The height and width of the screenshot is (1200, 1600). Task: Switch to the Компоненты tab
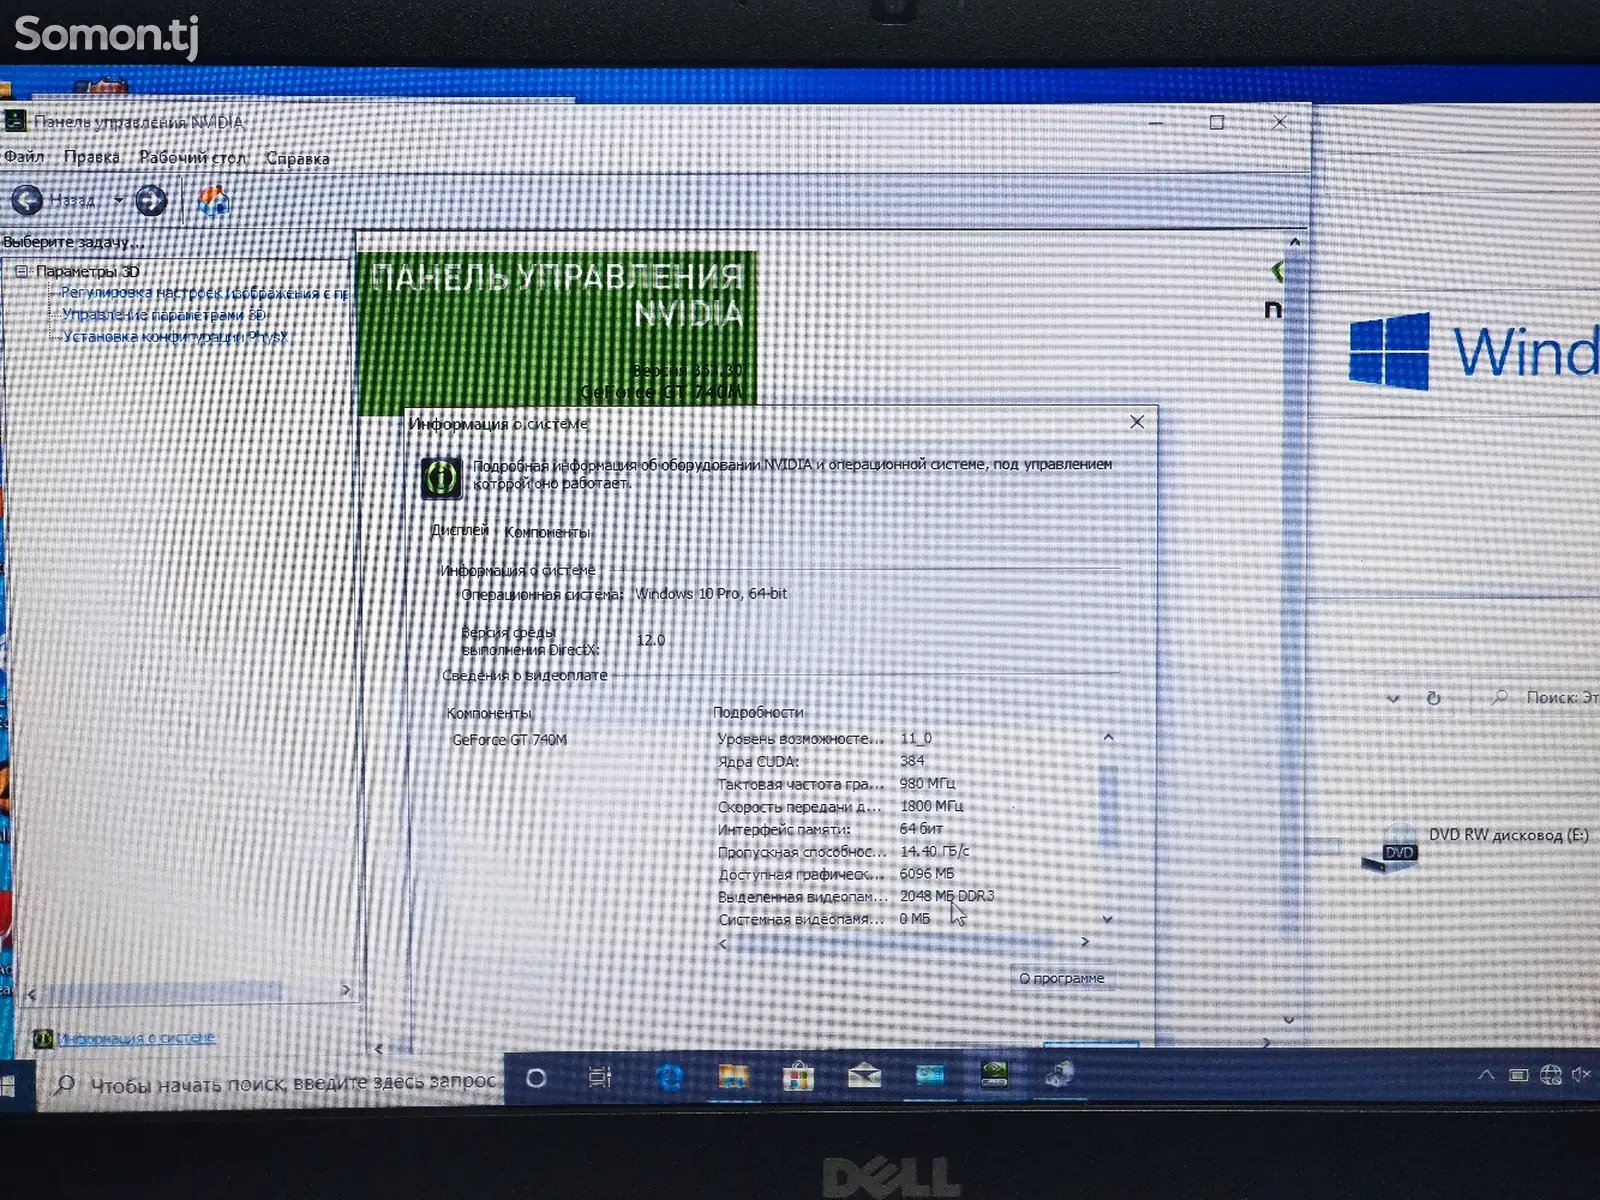tap(547, 532)
